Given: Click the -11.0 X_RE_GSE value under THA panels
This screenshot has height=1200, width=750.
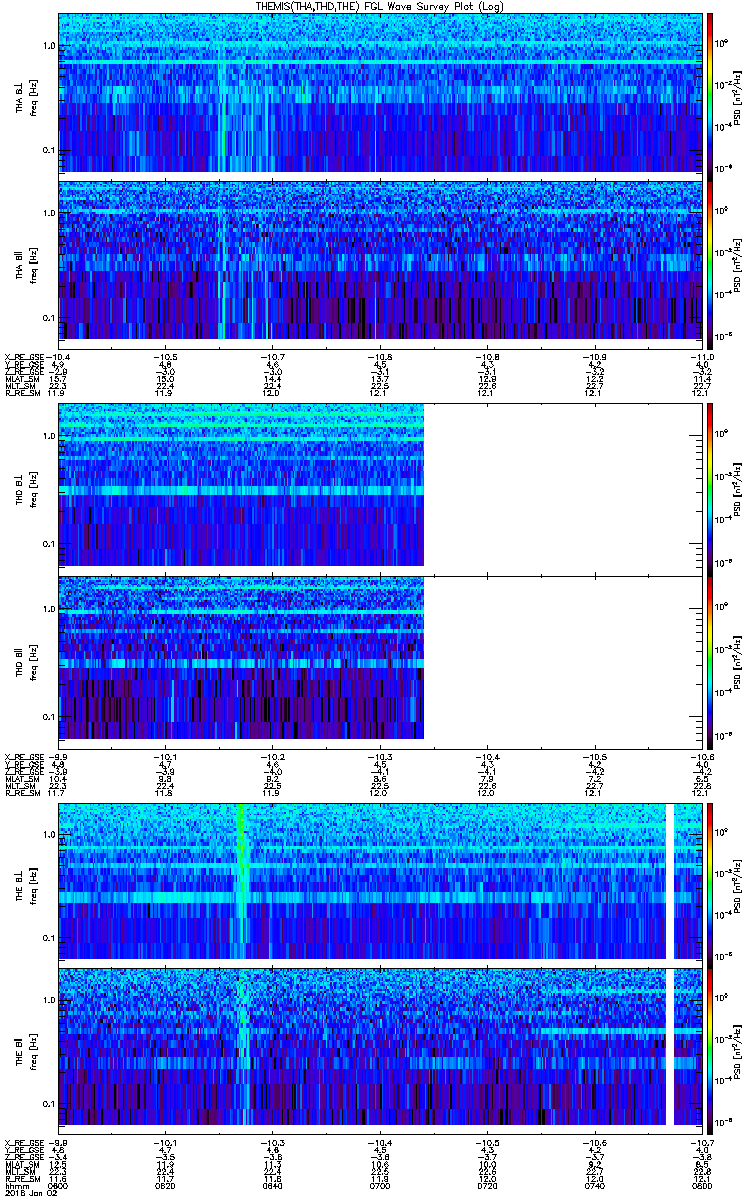Looking at the screenshot, I should coord(700,358).
